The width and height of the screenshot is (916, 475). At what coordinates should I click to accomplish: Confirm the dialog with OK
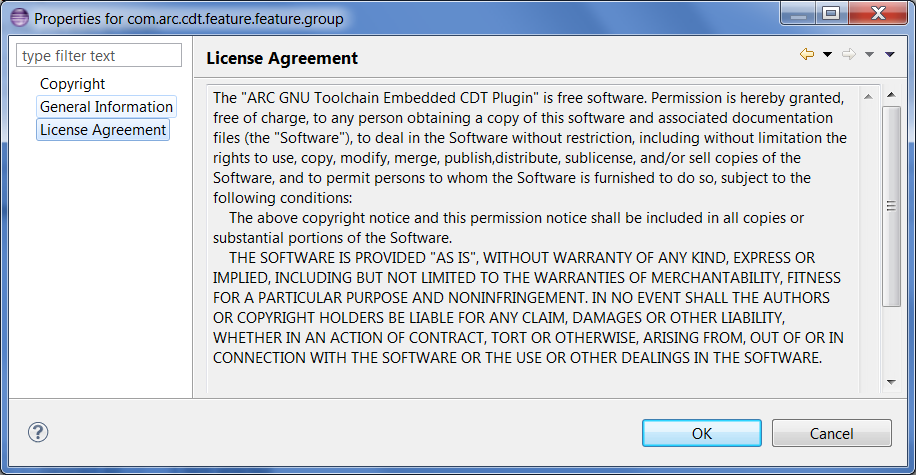click(702, 433)
